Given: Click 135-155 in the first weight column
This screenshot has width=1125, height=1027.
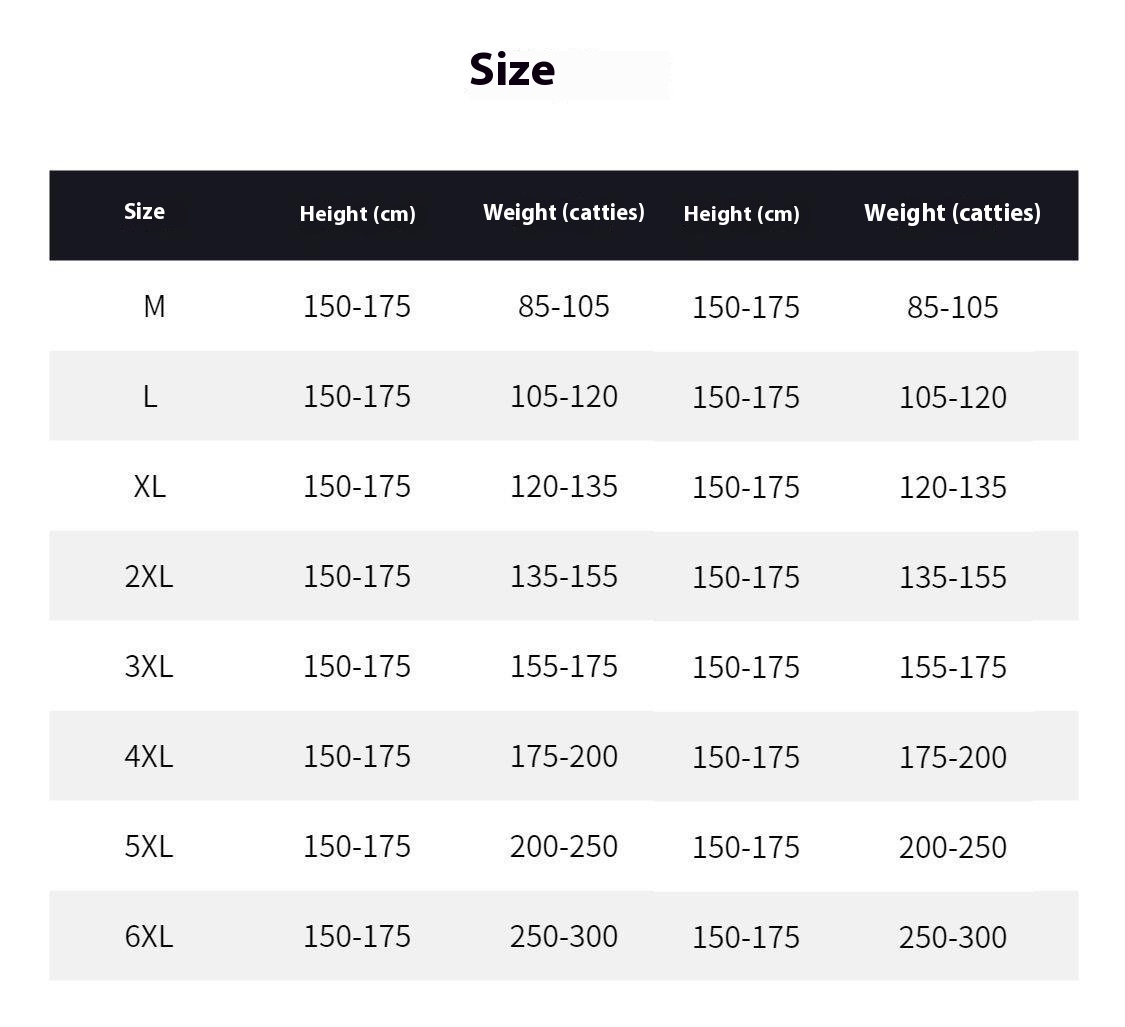Looking at the screenshot, I should coord(564,576).
